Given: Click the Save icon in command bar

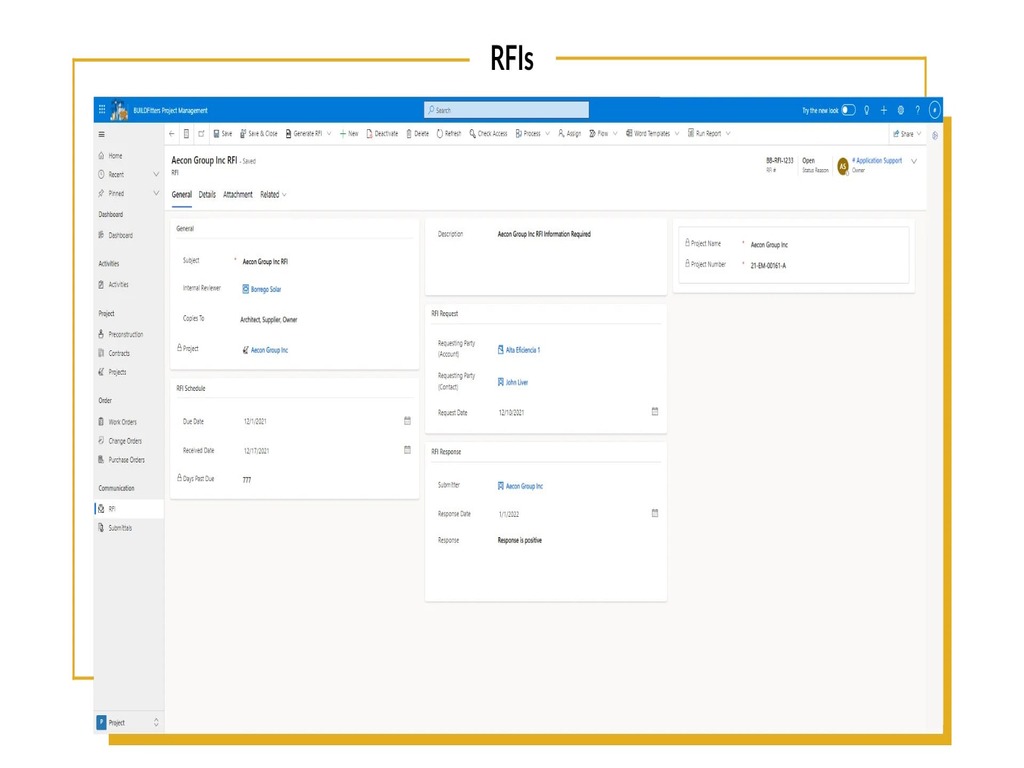Looking at the screenshot, I should point(217,133).
